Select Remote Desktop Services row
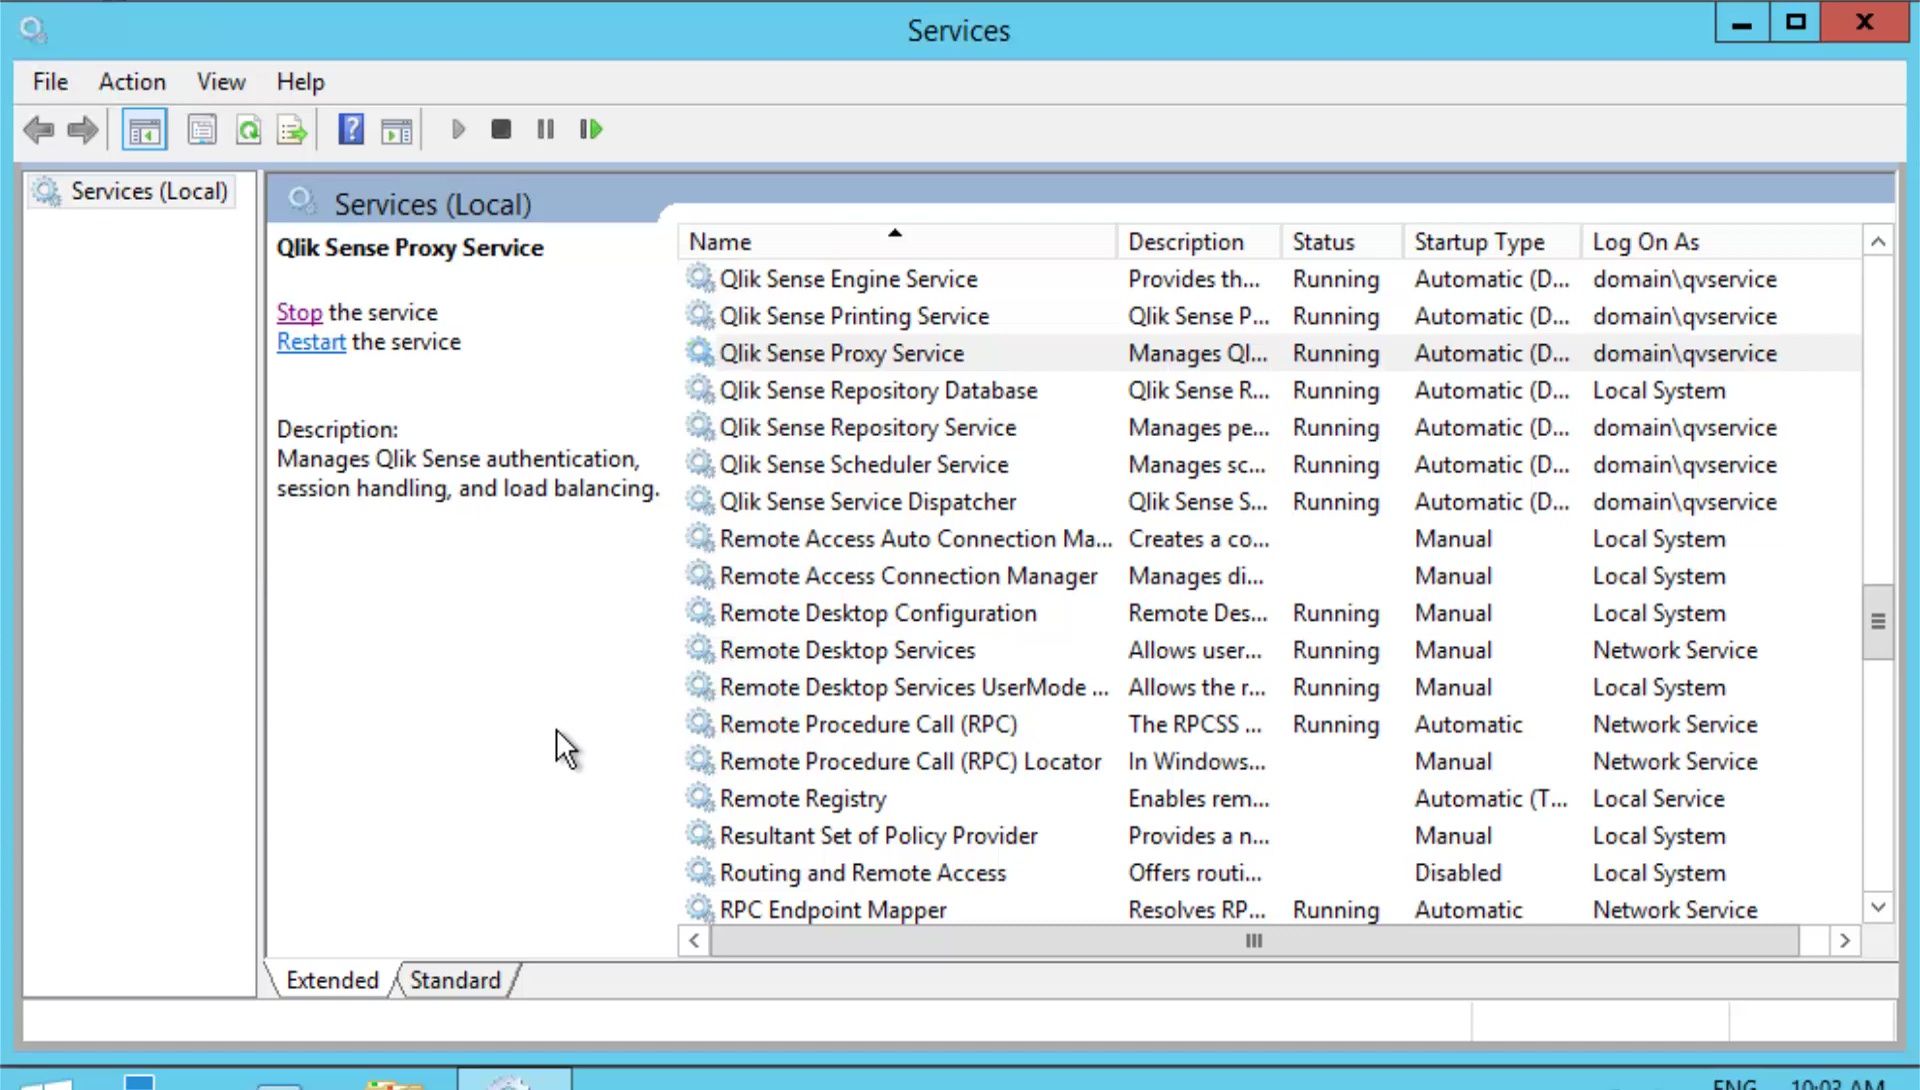 (x=1270, y=650)
